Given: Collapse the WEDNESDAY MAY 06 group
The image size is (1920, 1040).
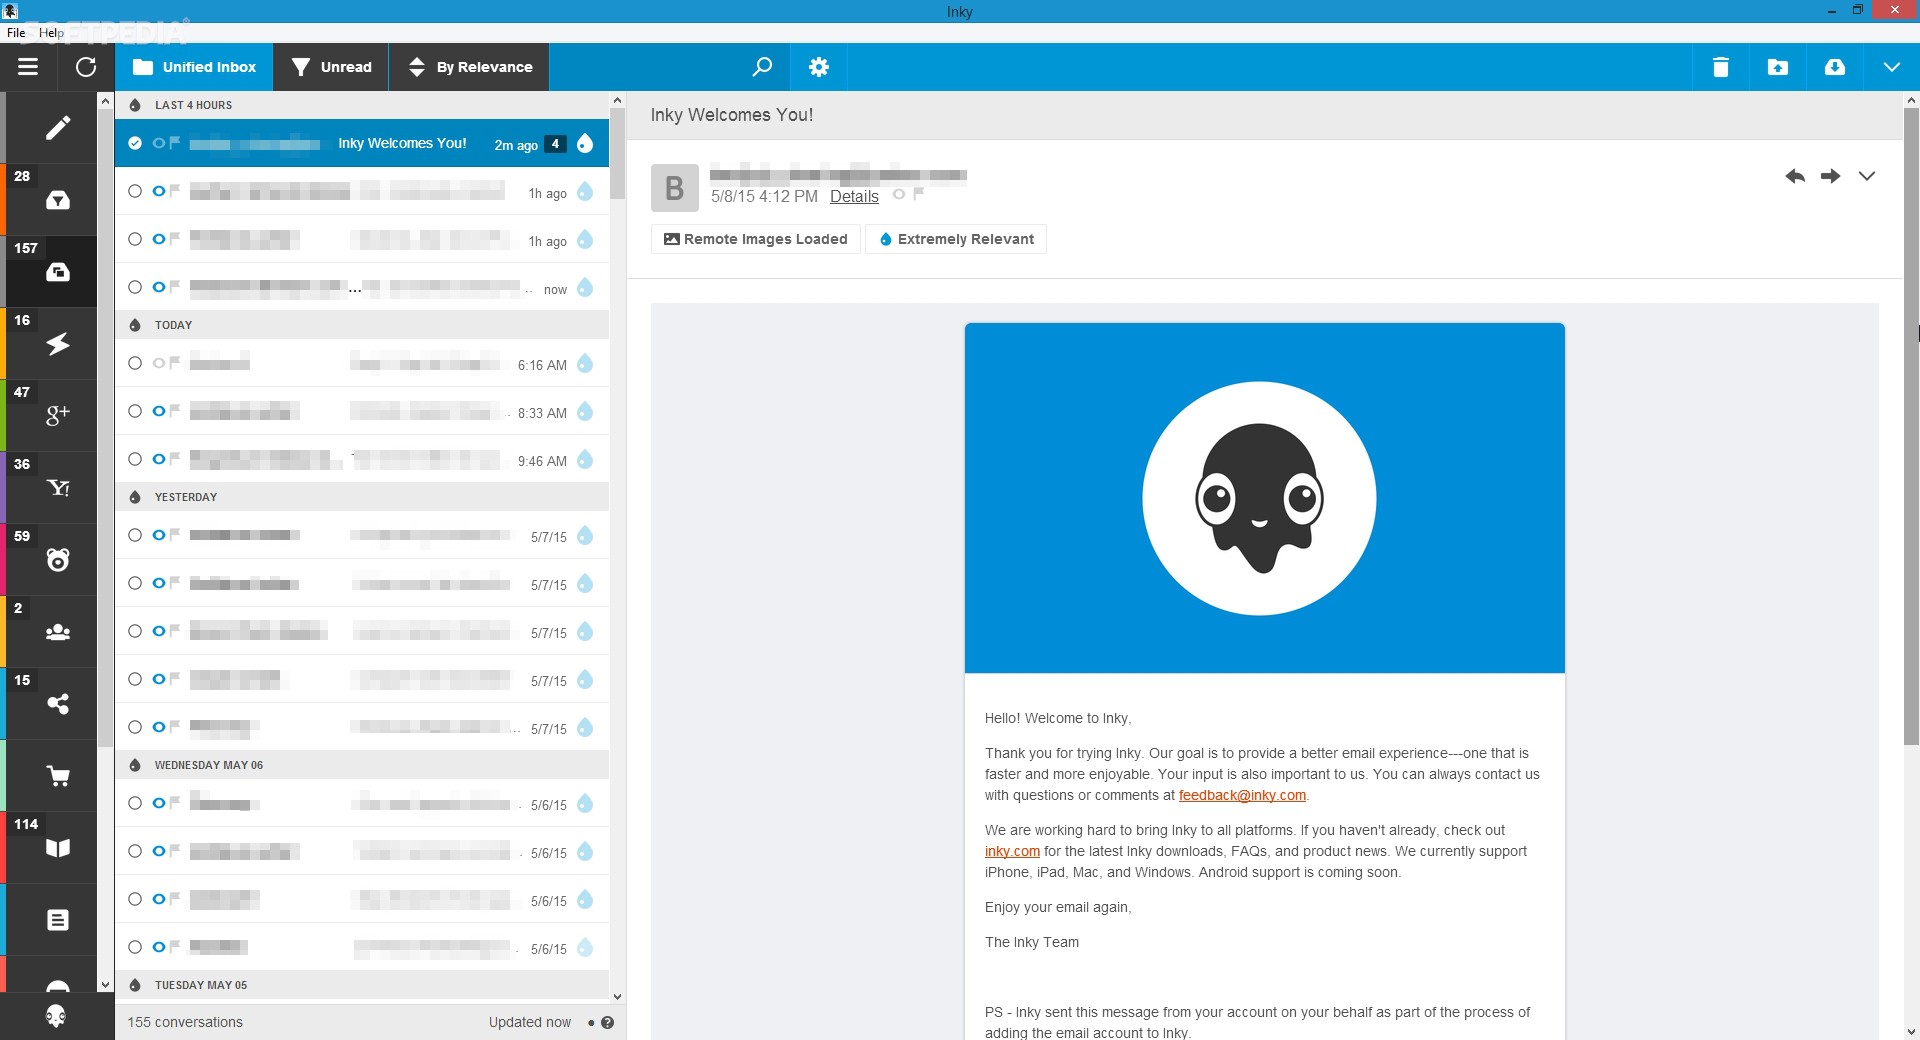Looking at the screenshot, I should click(x=135, y=765).
